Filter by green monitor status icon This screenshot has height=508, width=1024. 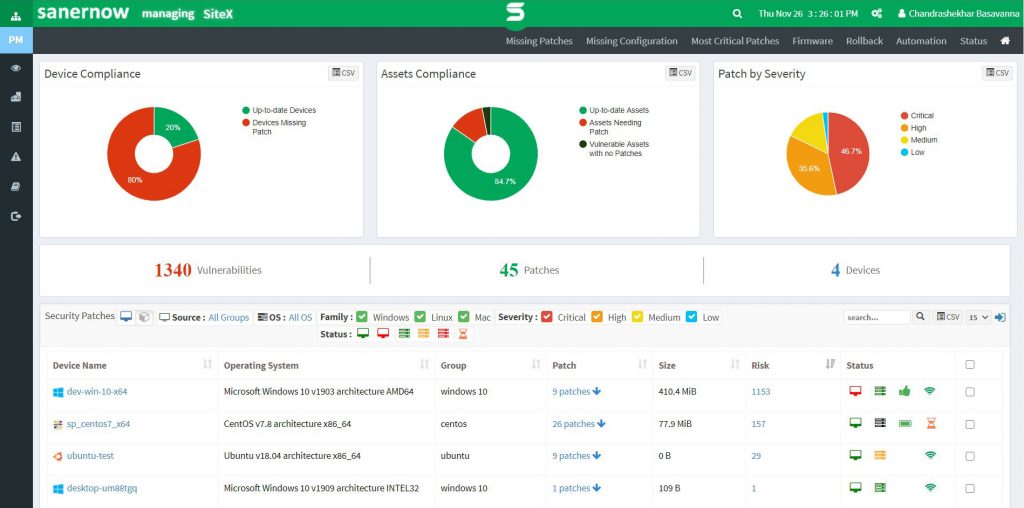[363, 334]
